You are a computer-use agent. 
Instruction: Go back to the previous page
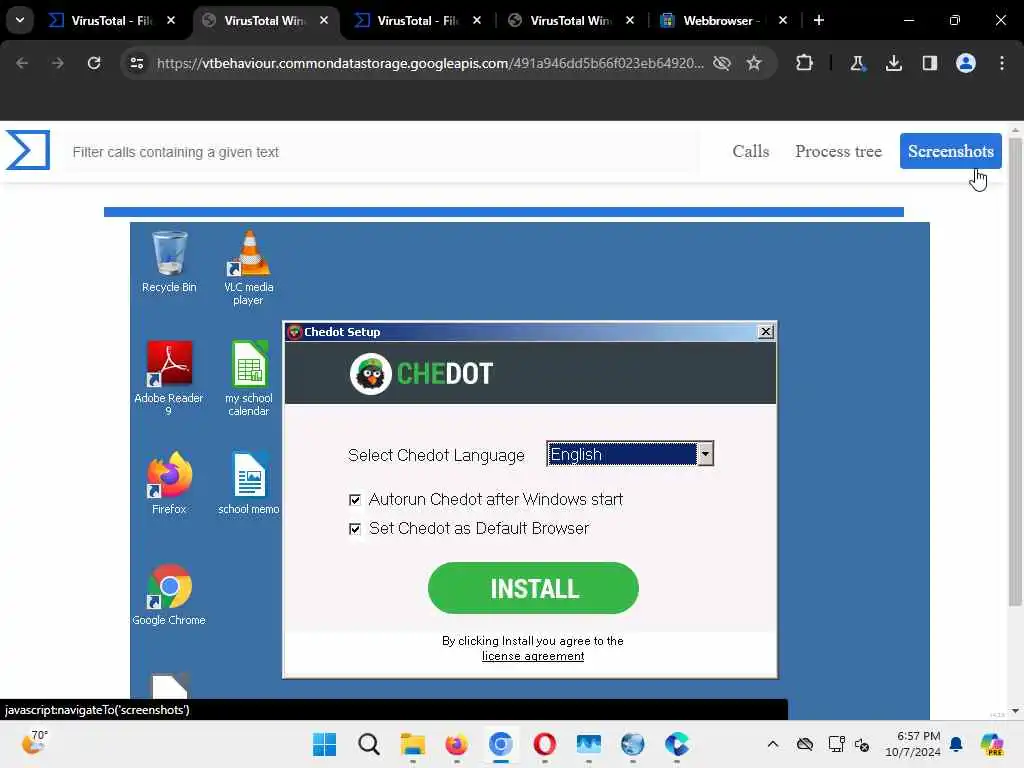22,63
